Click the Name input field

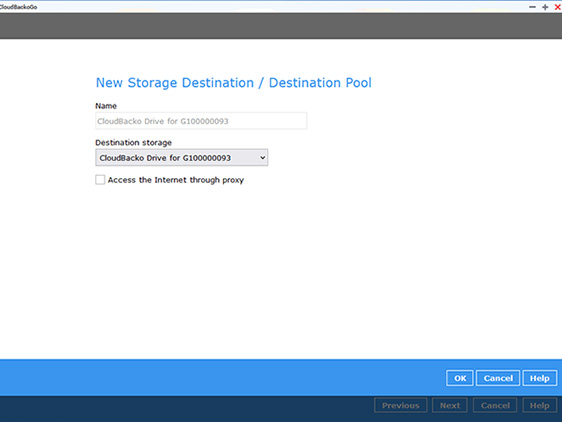[201, 121]
